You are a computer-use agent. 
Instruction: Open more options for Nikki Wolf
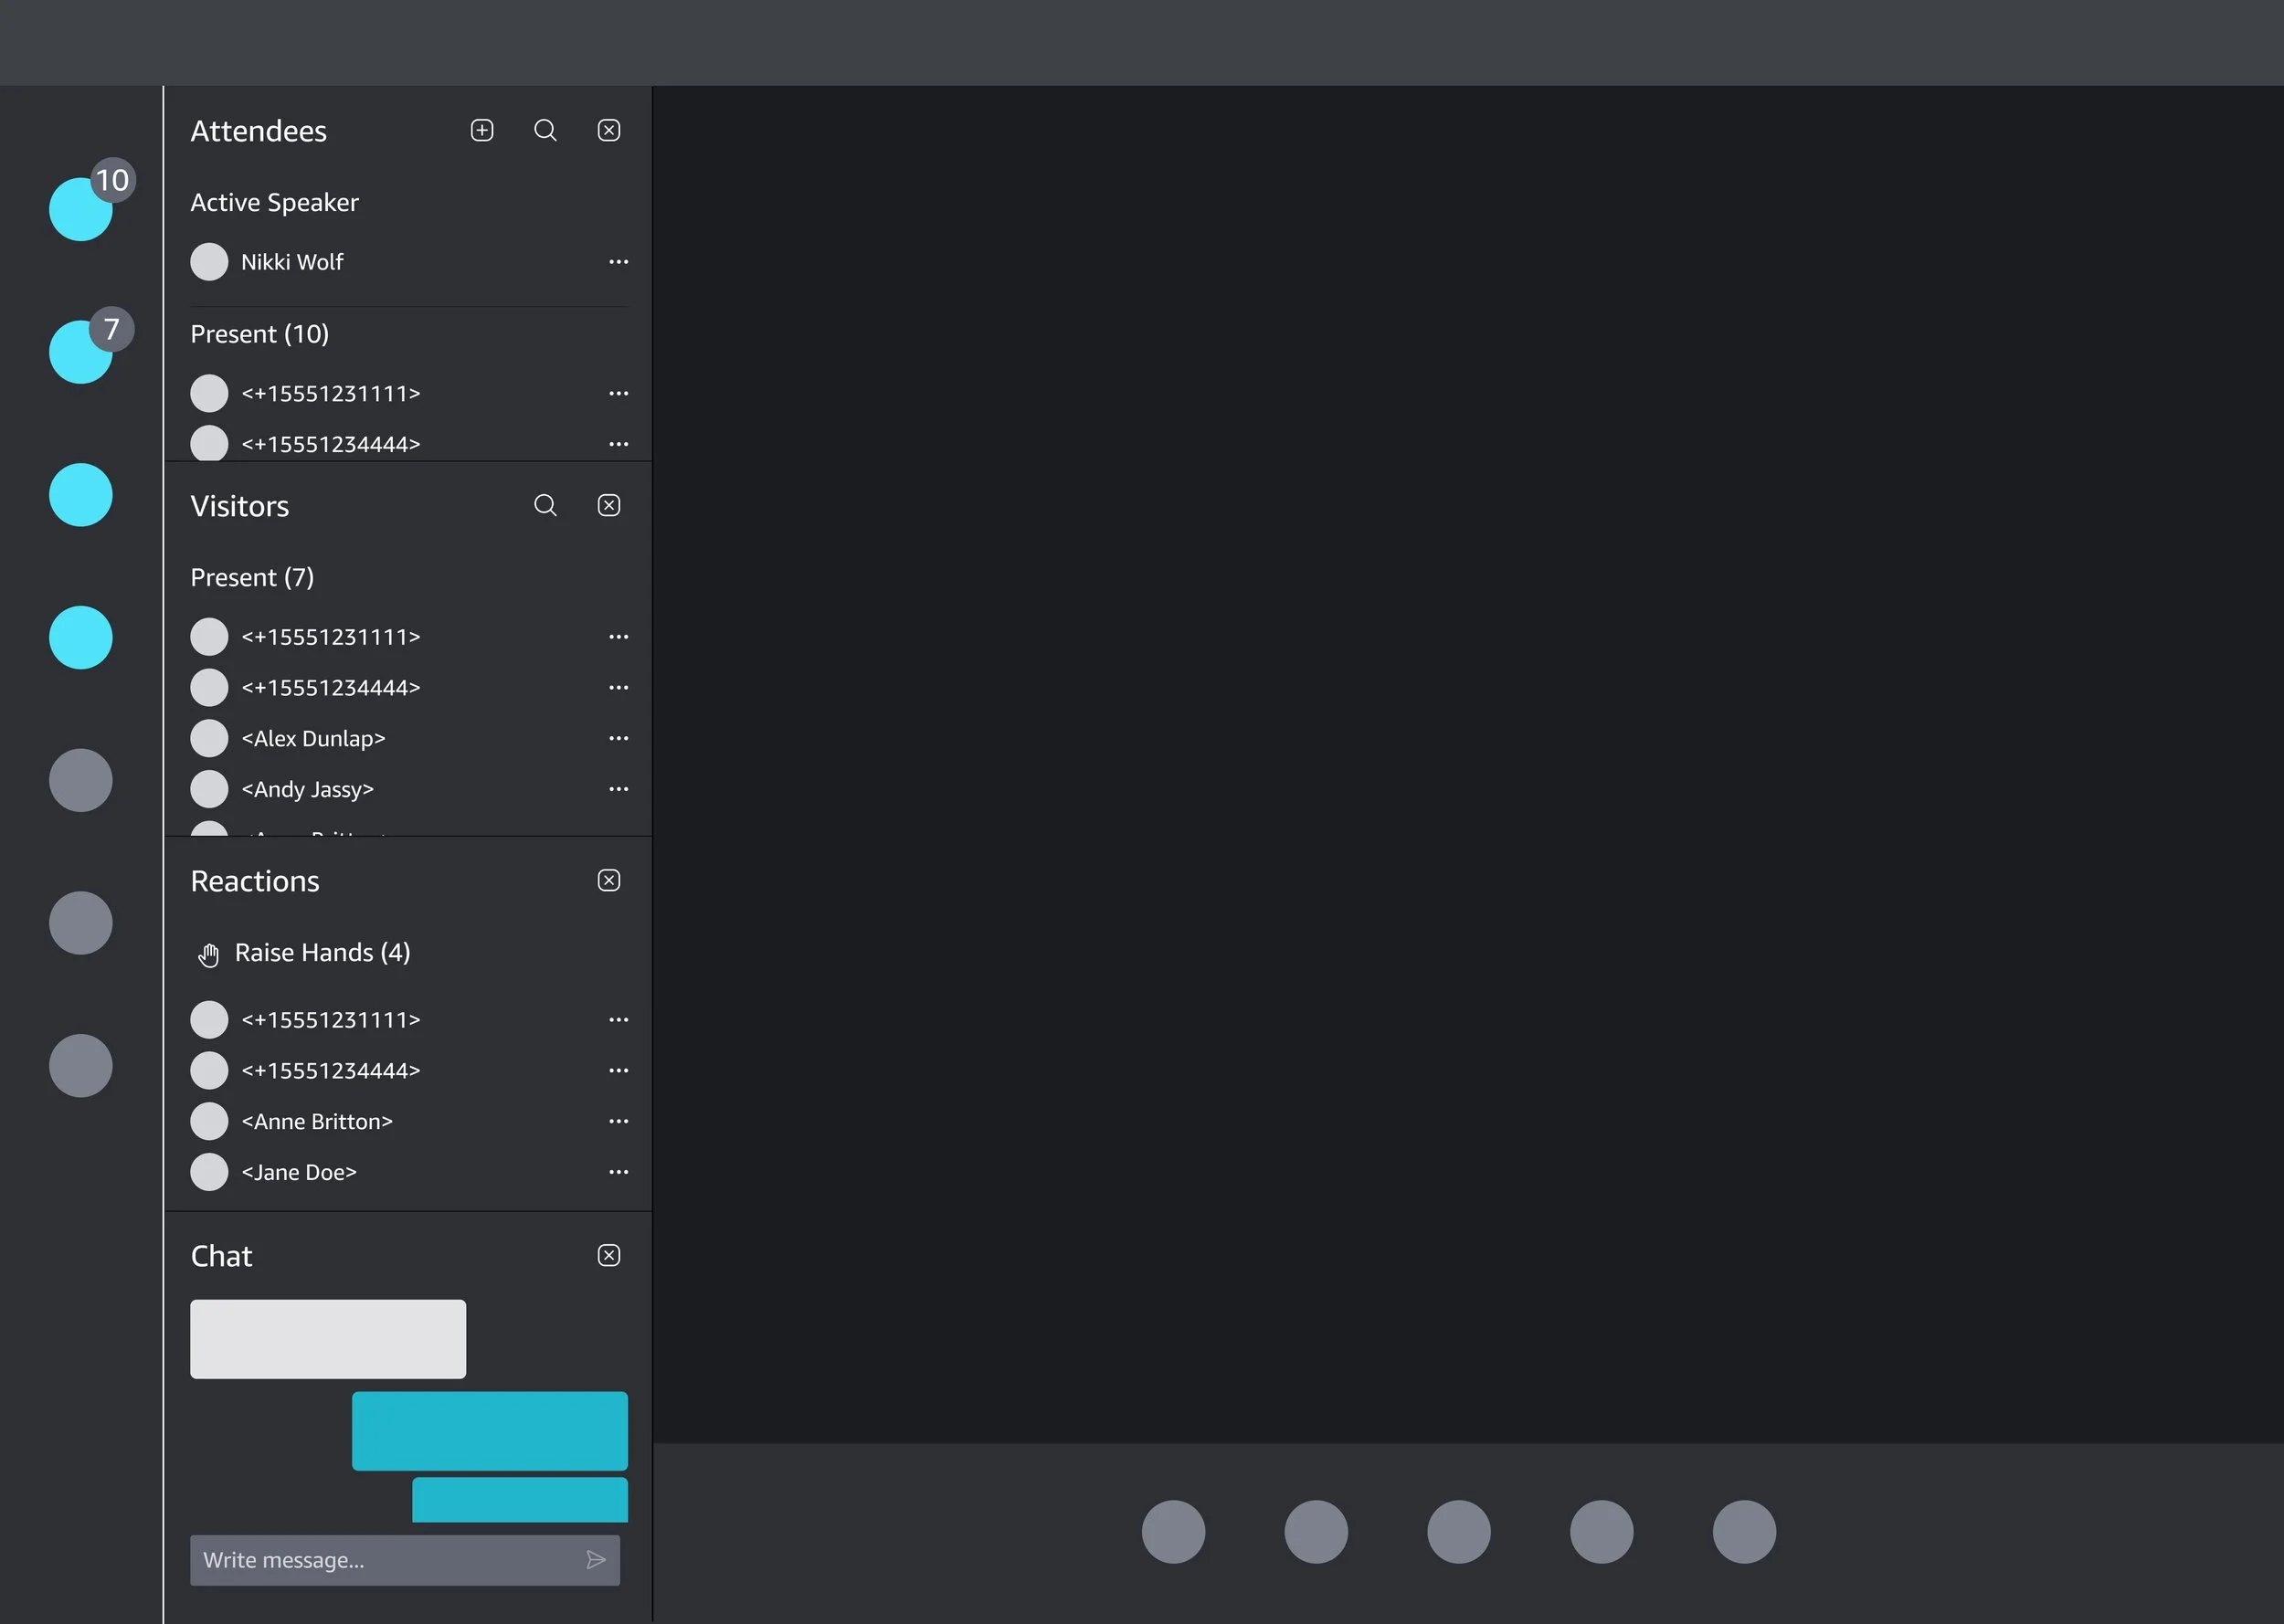(619, 262)
